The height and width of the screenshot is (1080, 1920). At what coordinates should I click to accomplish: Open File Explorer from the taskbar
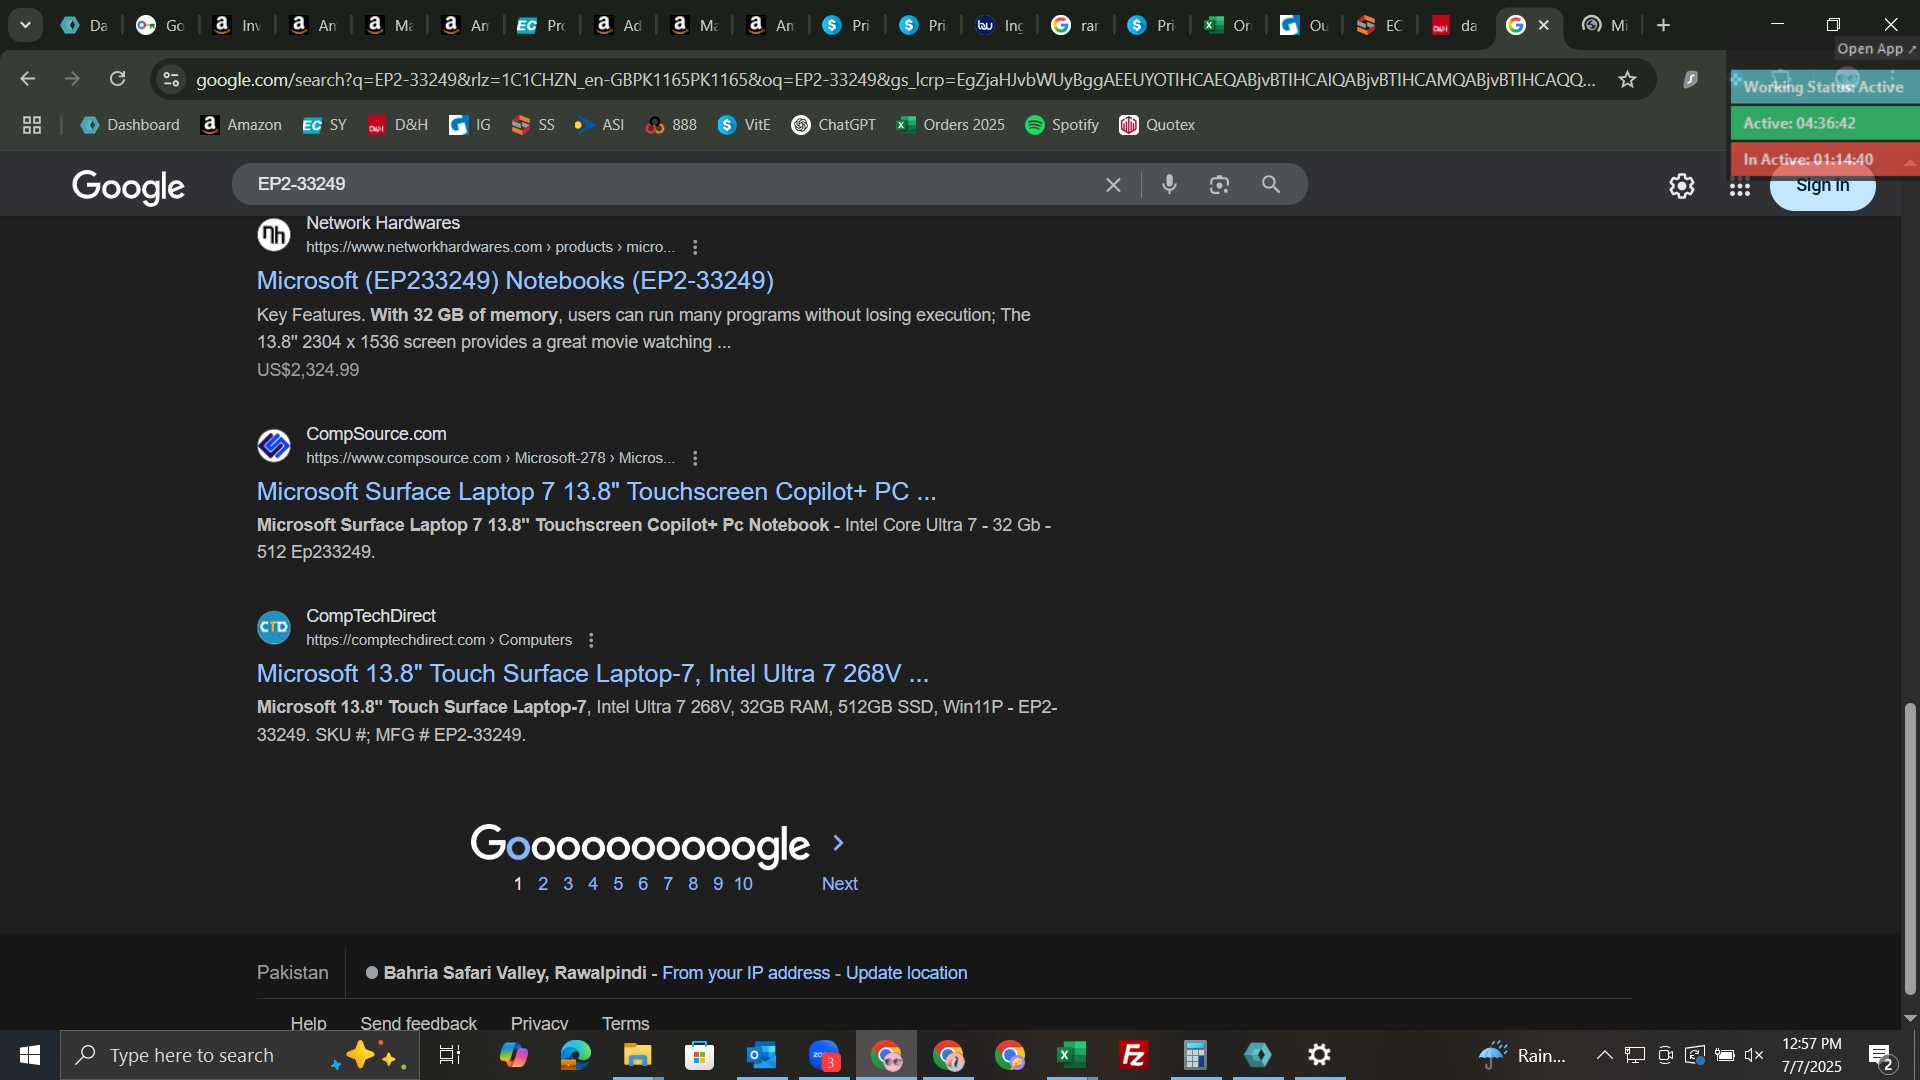coord(638,1055)
